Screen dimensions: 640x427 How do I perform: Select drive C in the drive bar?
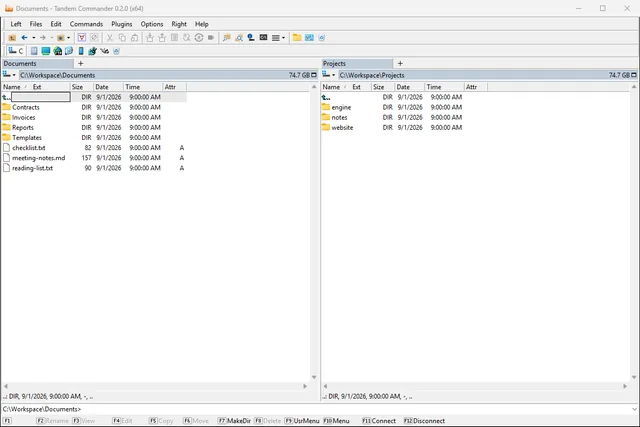pyautogui.click(x=16, y=51)
